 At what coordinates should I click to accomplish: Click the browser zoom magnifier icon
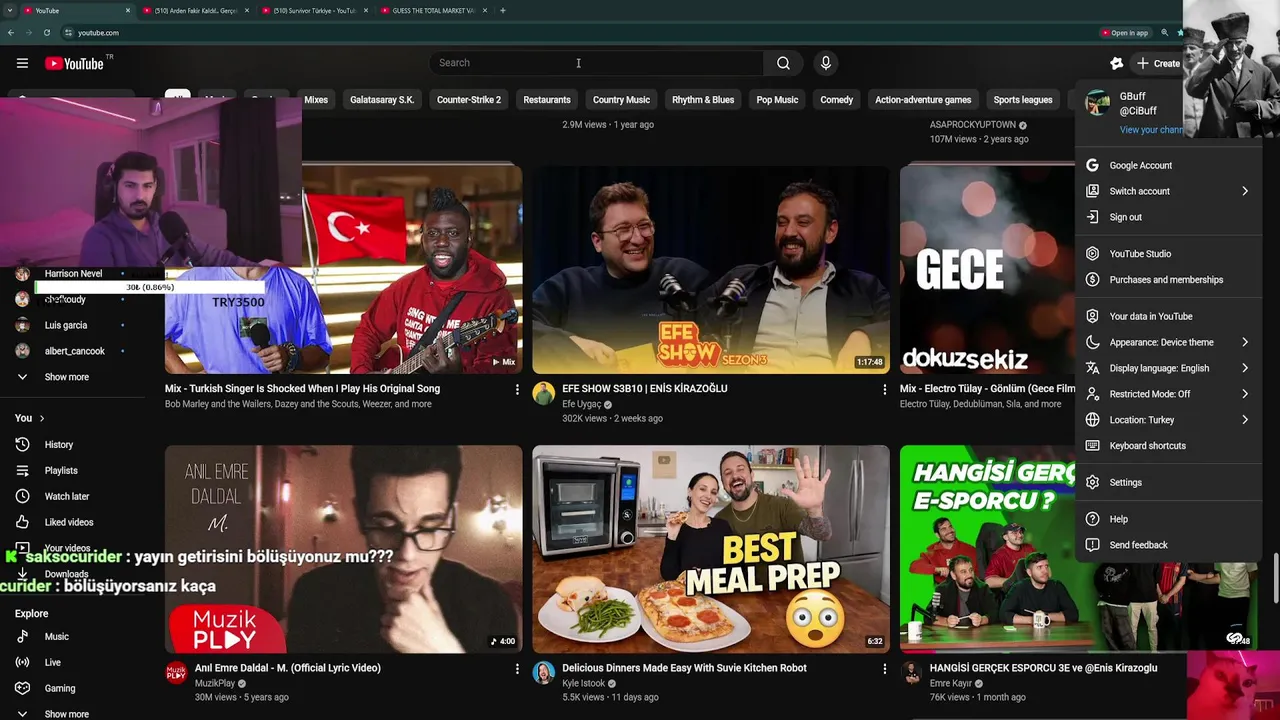click(x=1164, y=33)
